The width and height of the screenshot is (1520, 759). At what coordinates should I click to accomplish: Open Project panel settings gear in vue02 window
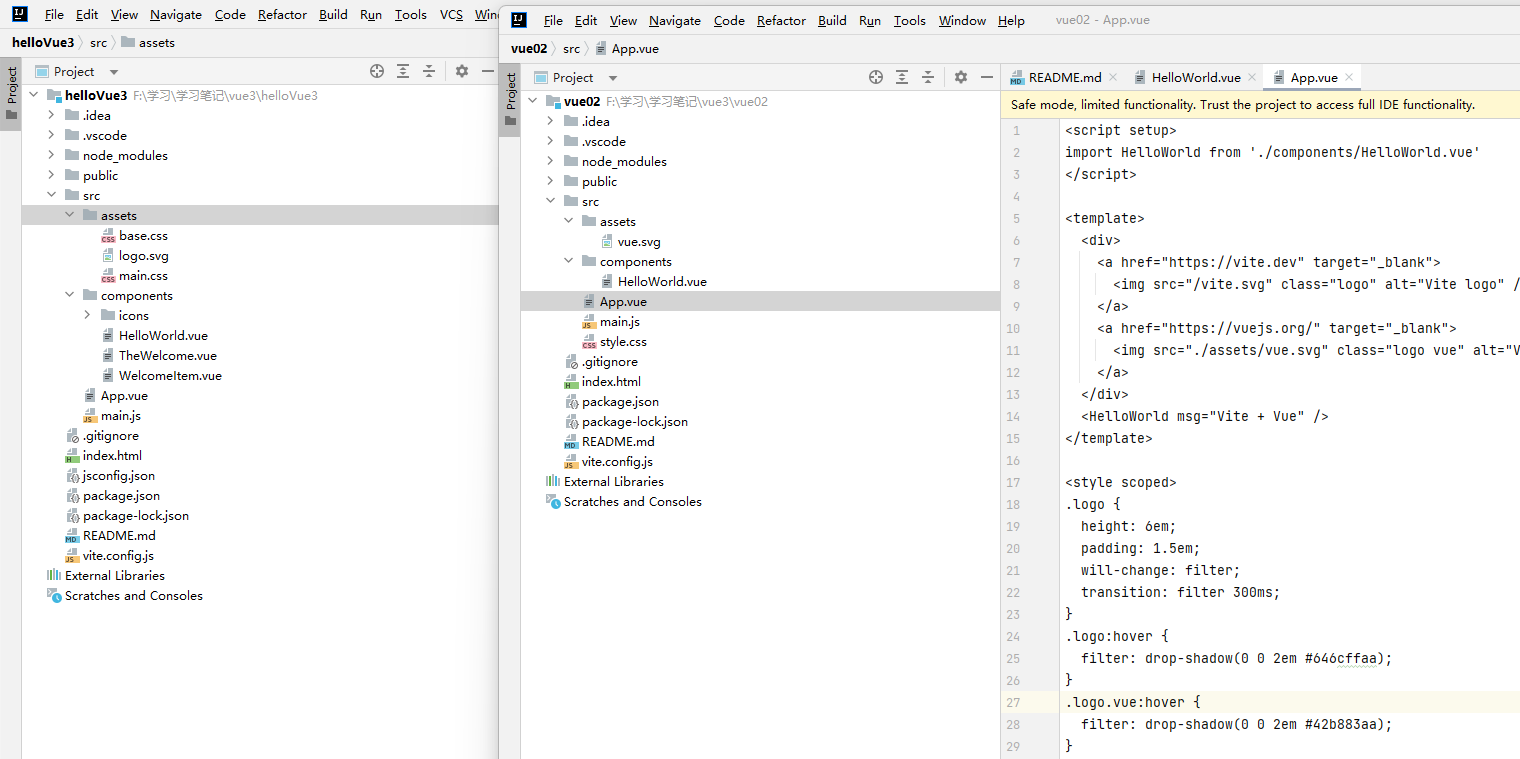click(961, 77)
